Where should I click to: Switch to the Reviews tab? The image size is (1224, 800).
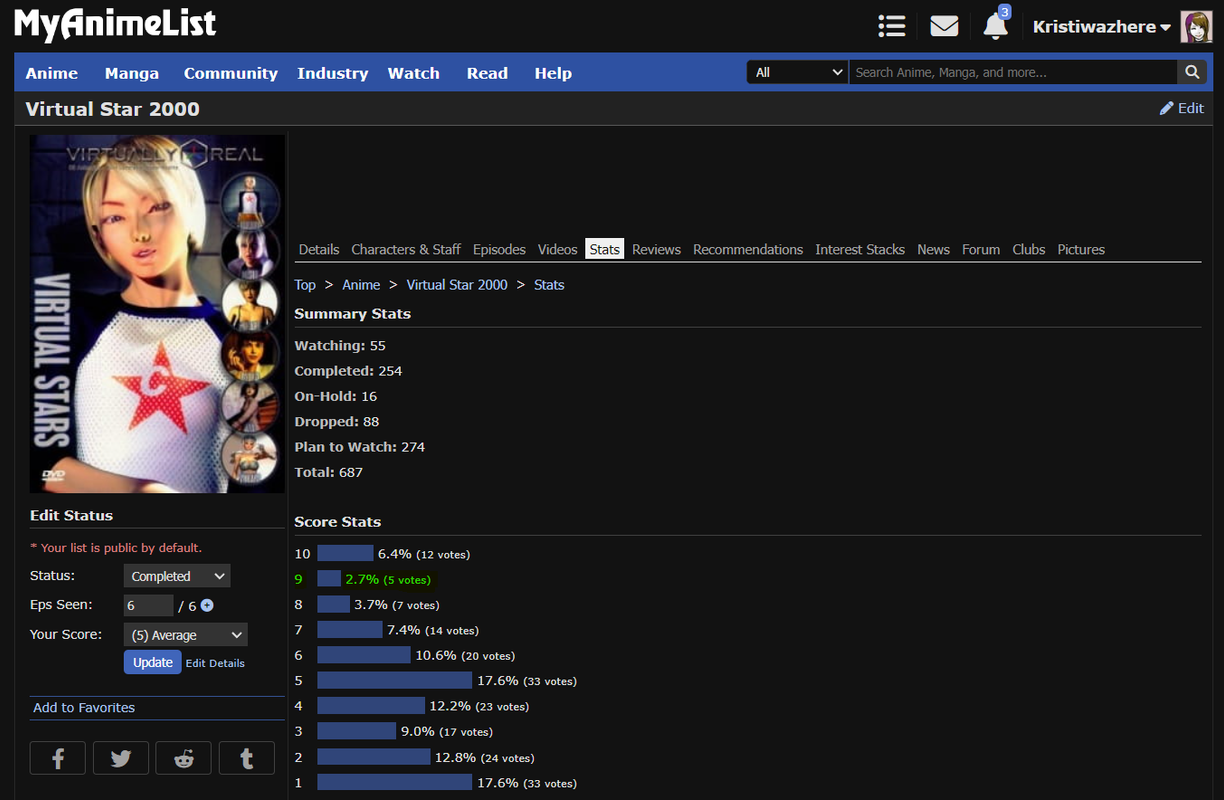[x=656, y=249]
